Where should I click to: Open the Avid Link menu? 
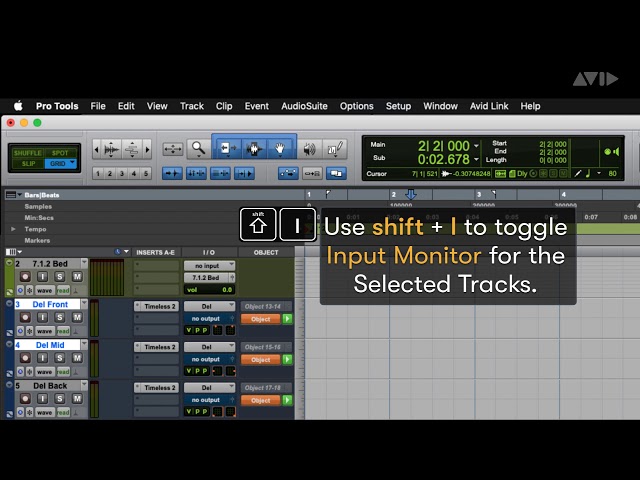click(489, 106)
